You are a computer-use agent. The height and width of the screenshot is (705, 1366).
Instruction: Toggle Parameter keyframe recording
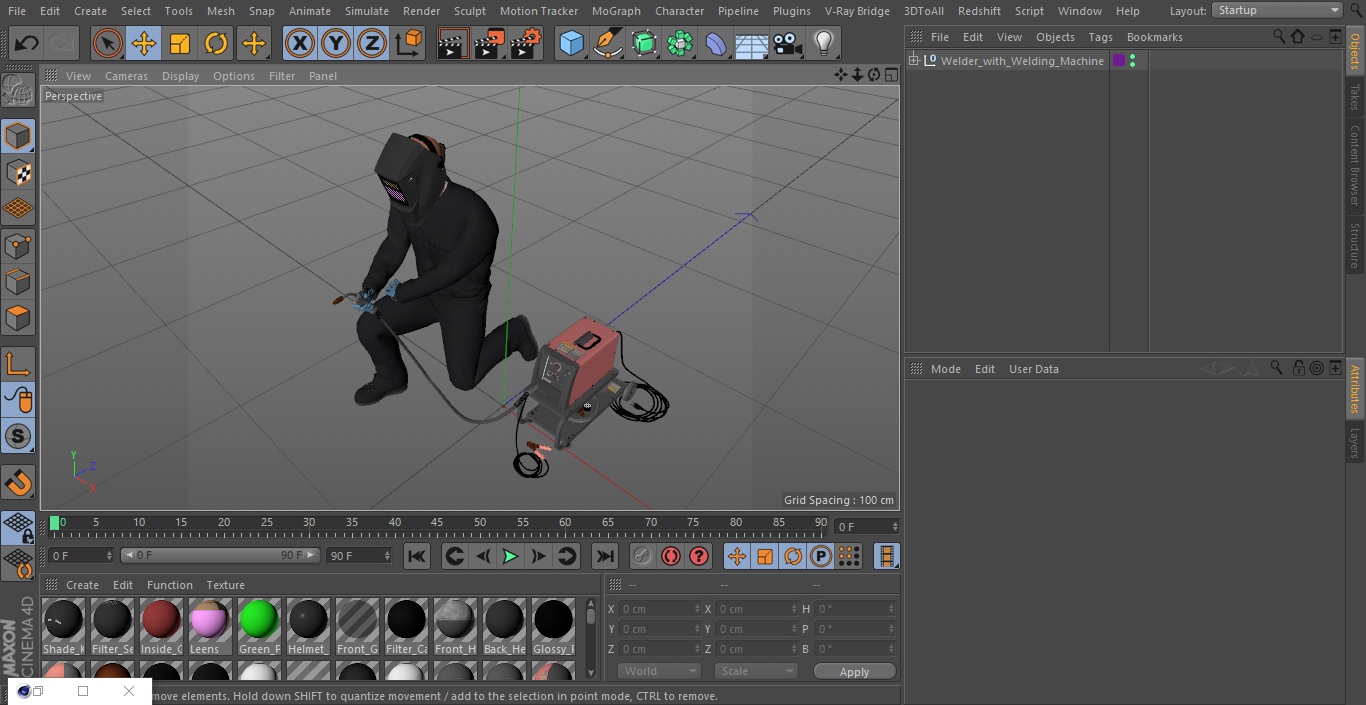click(x=821, y=556)
